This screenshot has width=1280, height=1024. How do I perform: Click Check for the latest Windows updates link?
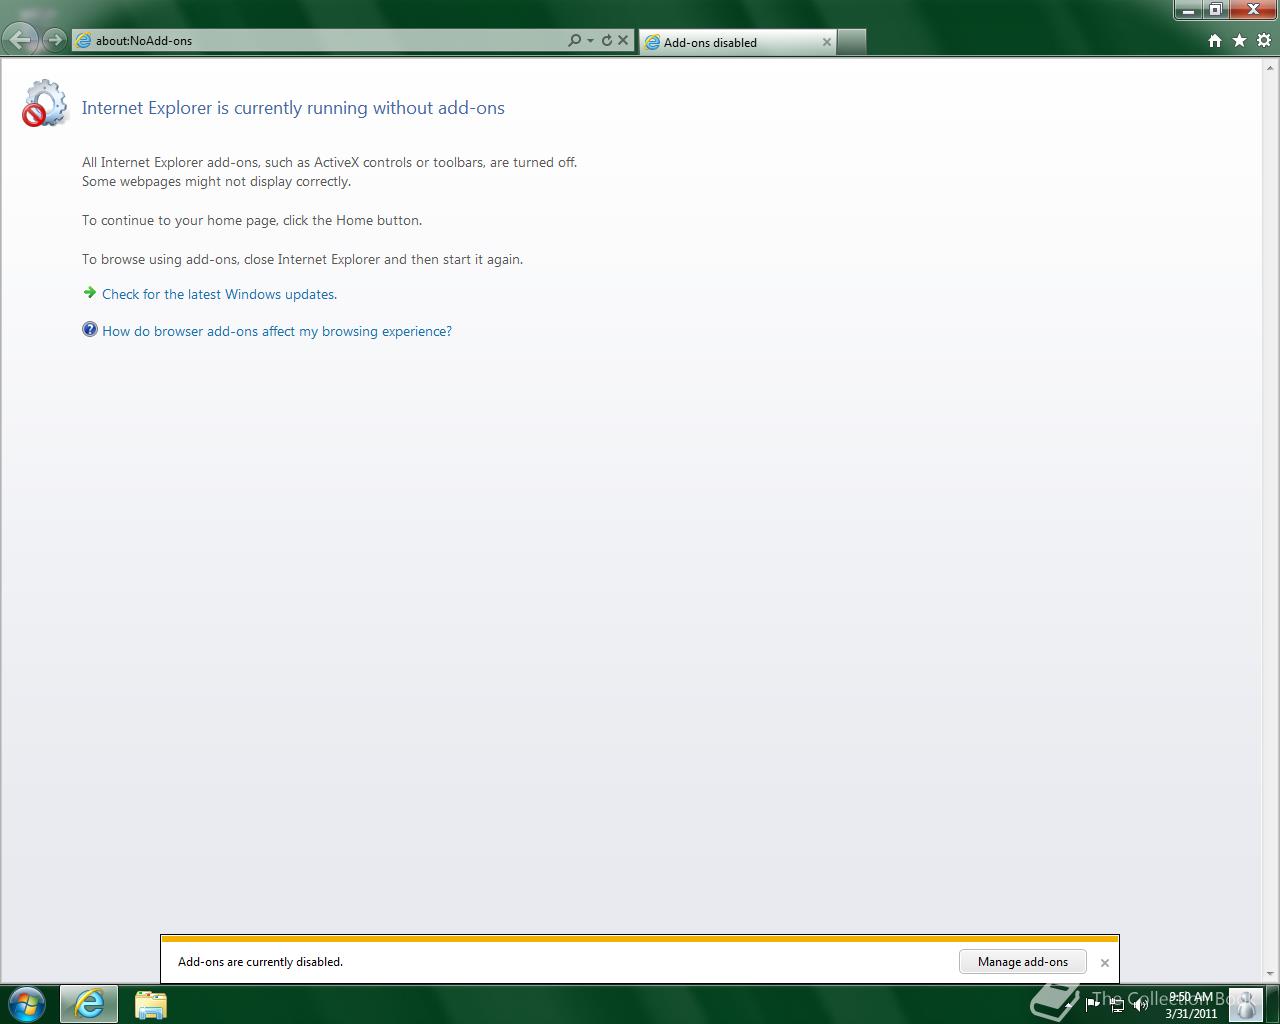[x=219, y=294]
